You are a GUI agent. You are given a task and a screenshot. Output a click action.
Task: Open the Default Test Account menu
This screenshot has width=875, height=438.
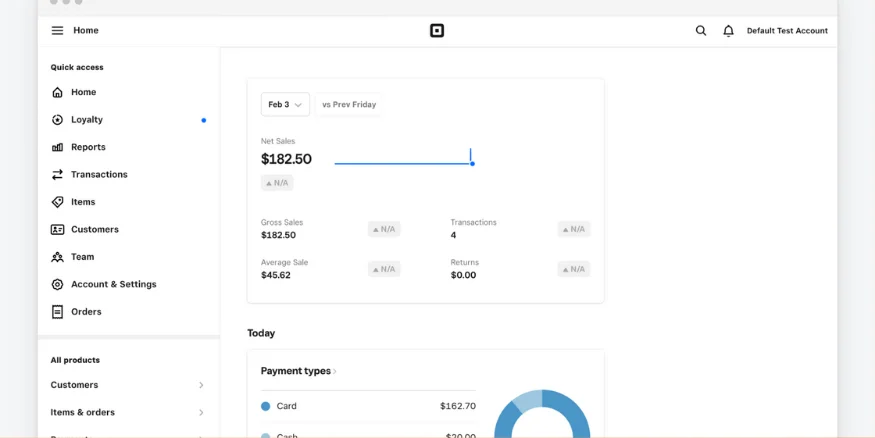[x=787, y=31]
